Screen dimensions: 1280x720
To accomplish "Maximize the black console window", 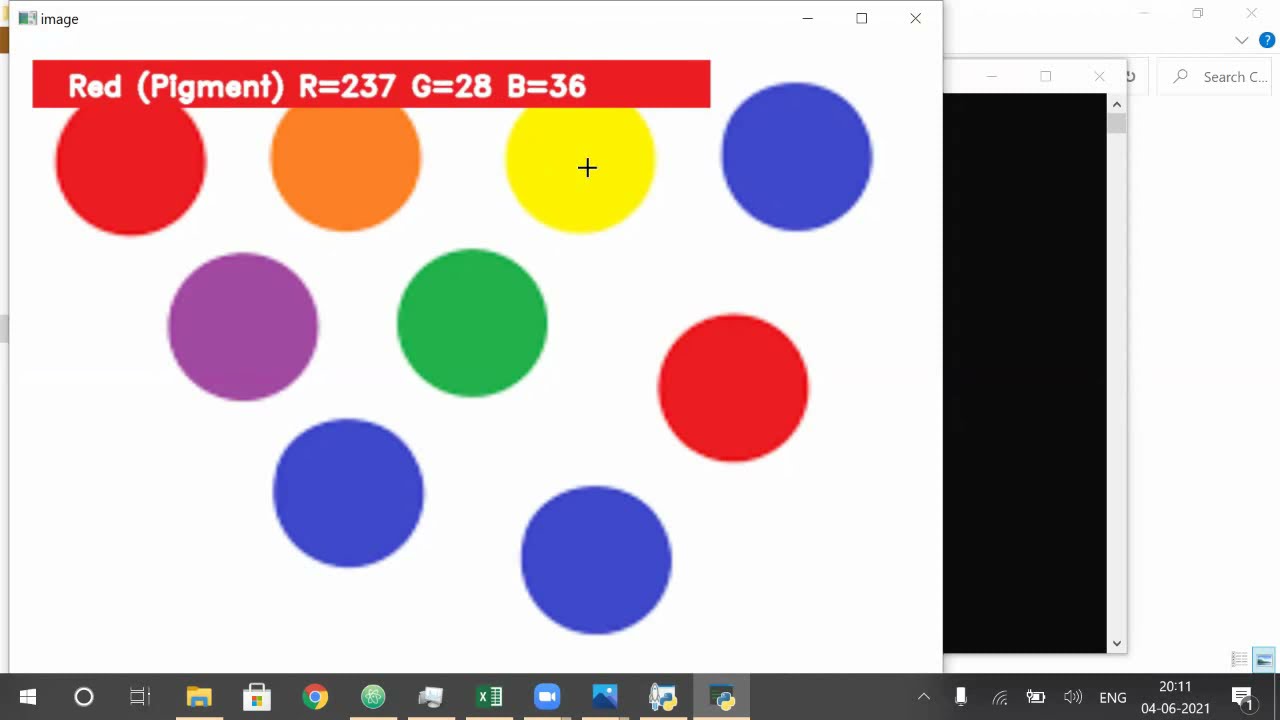I will click(x=1045, y=77).
